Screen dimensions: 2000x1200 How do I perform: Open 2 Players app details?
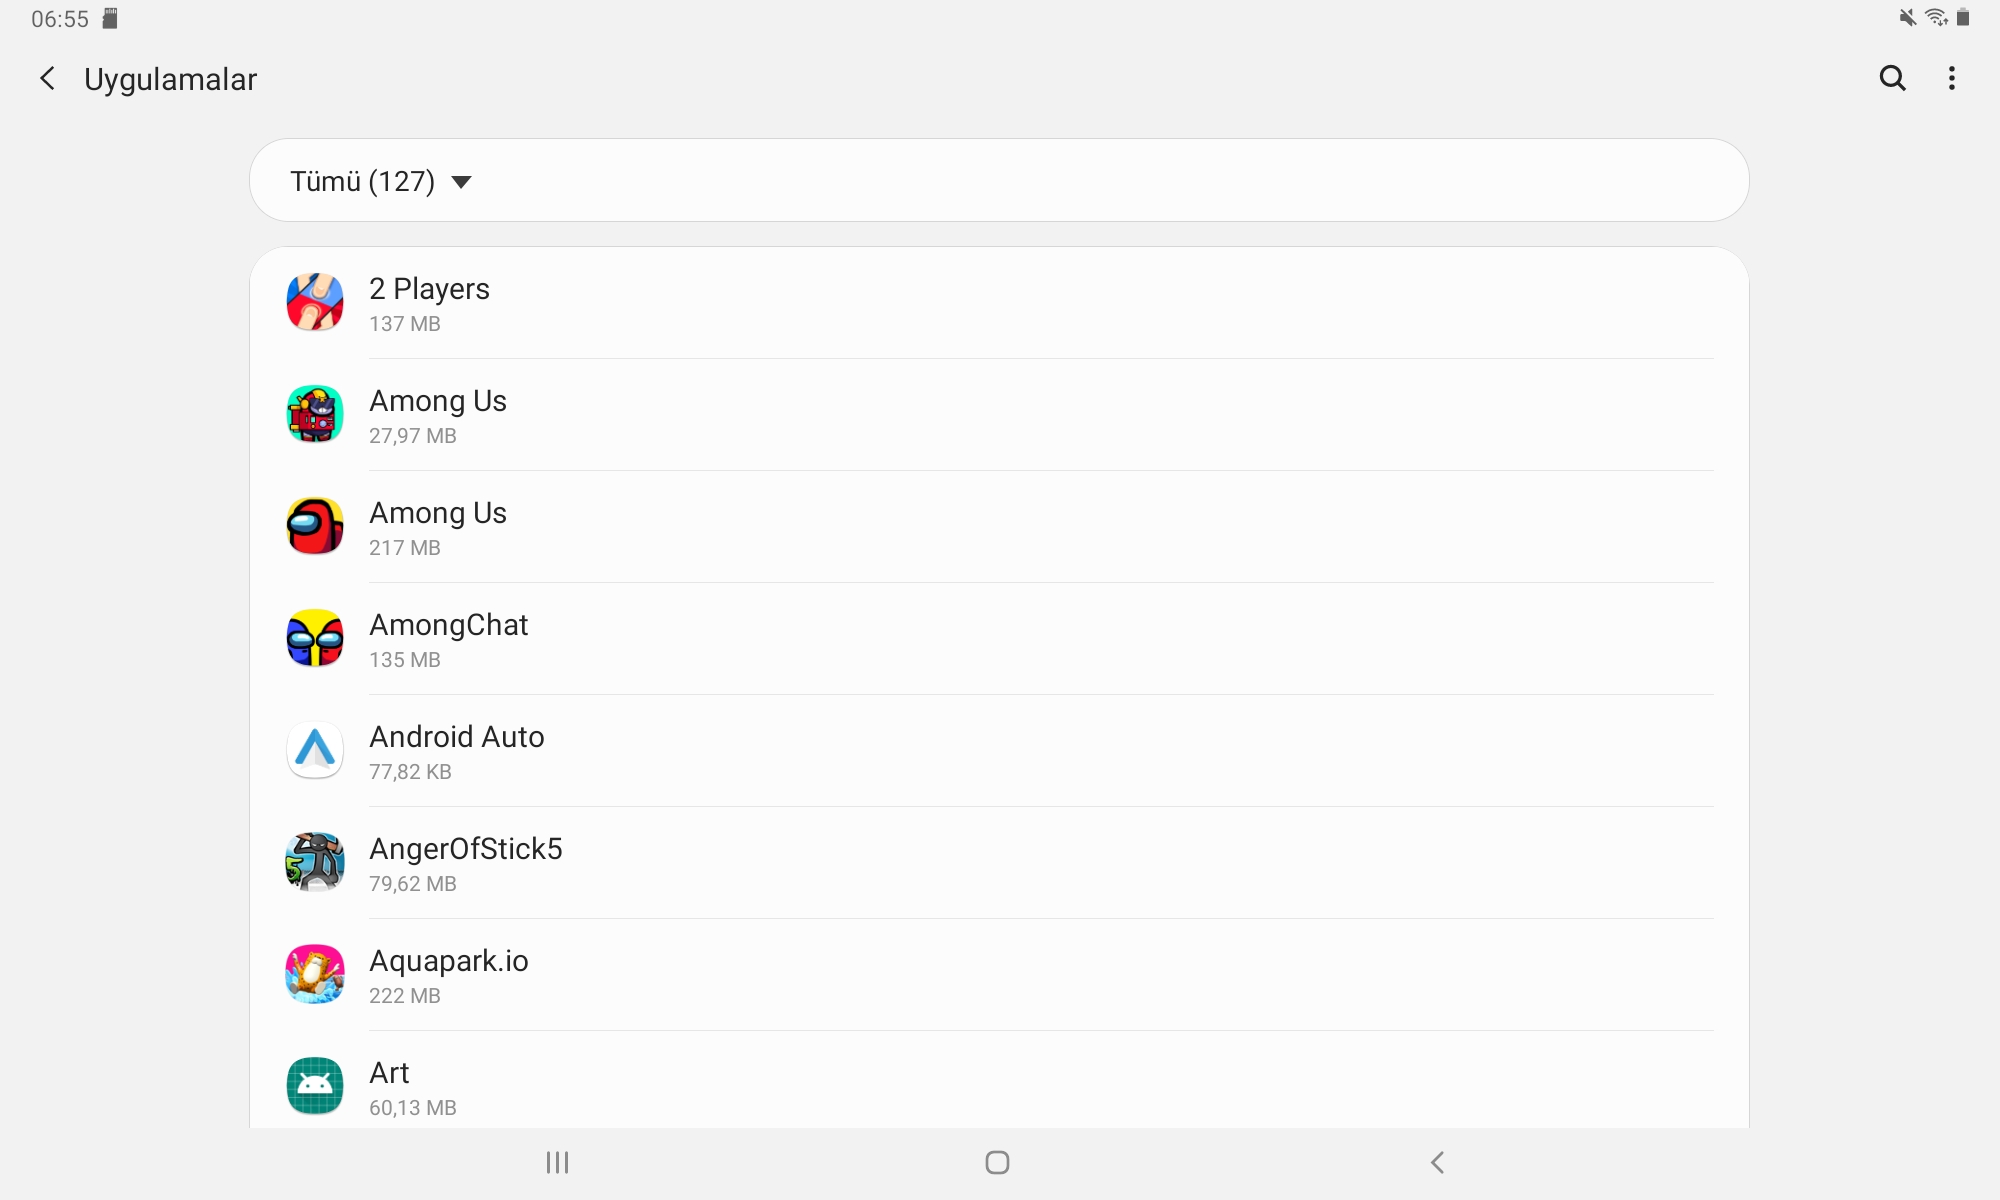[x=999, y=303]
